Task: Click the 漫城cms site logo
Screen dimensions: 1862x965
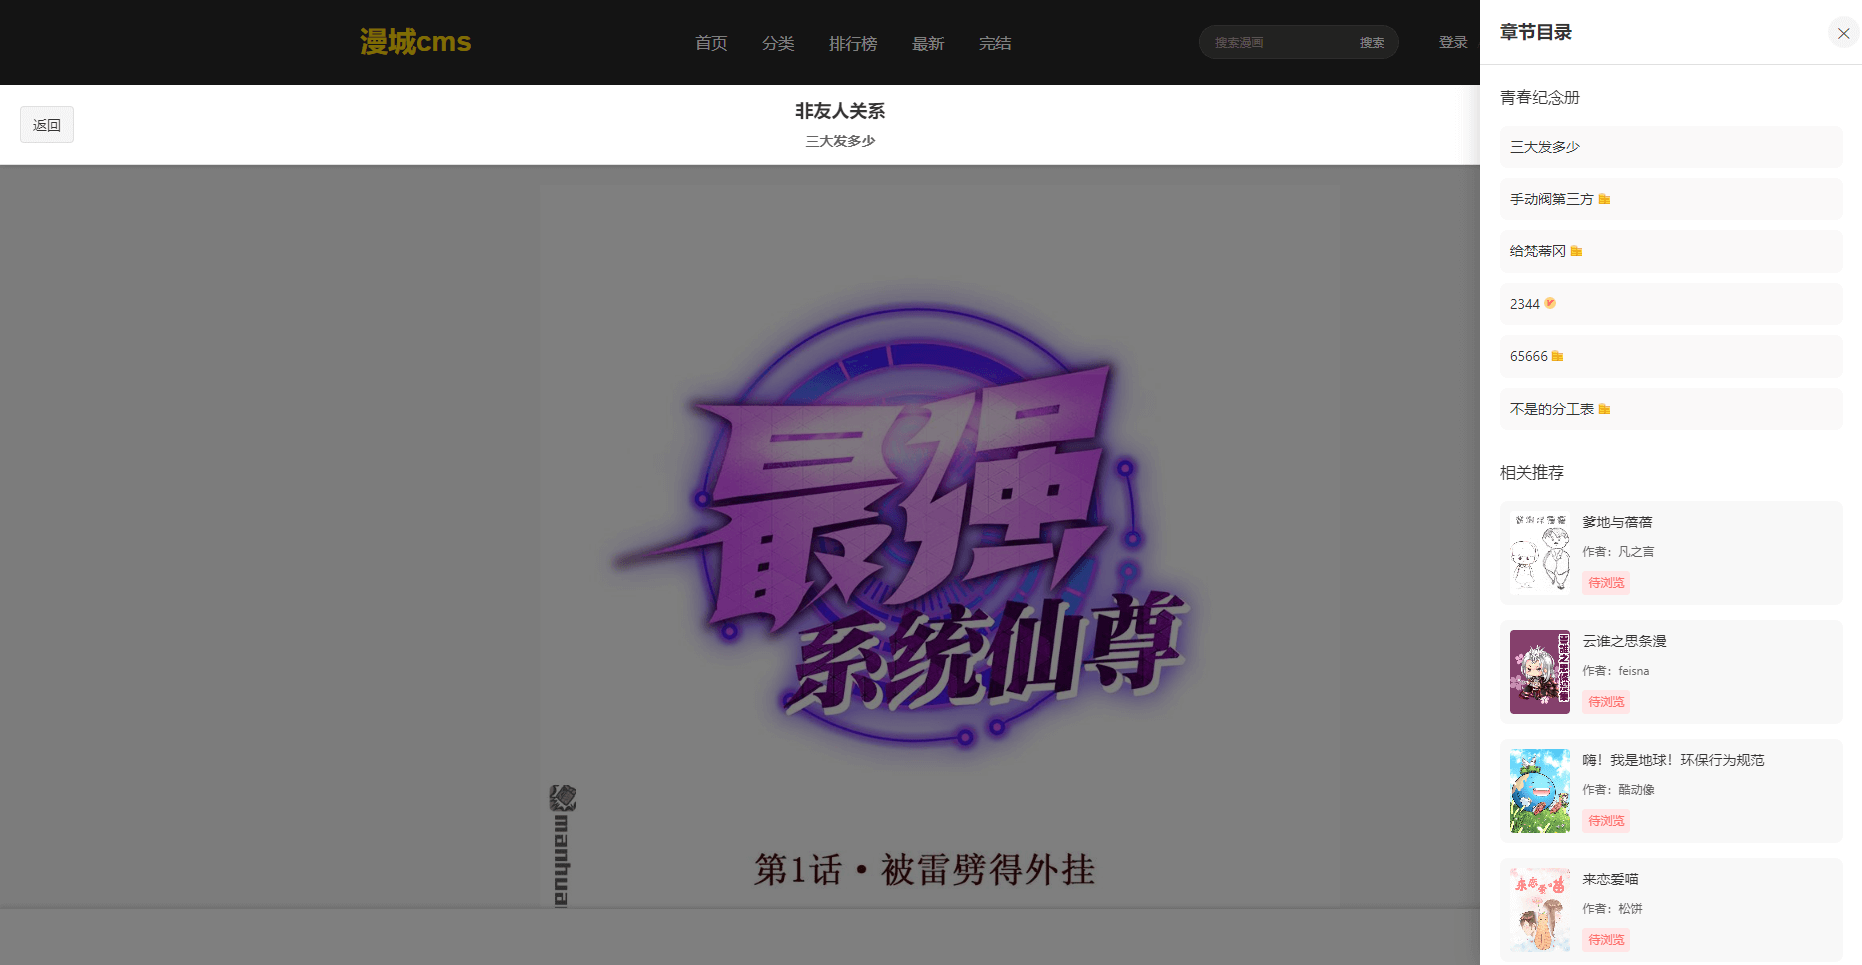Action: click(414, 41)
